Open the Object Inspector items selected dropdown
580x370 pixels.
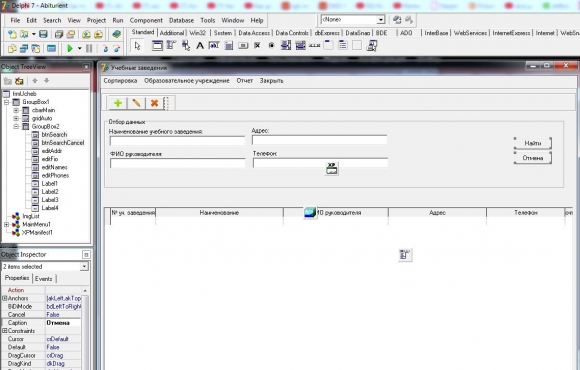[84, 266]
